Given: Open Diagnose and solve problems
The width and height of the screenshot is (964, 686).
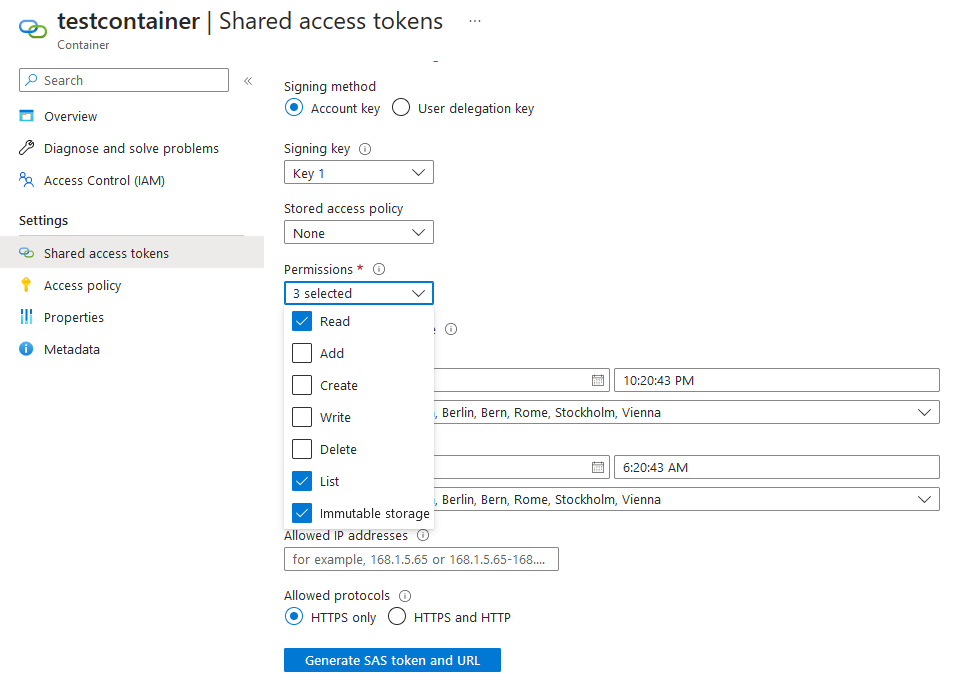Looking at the screenshot, I should pos(131,148).
